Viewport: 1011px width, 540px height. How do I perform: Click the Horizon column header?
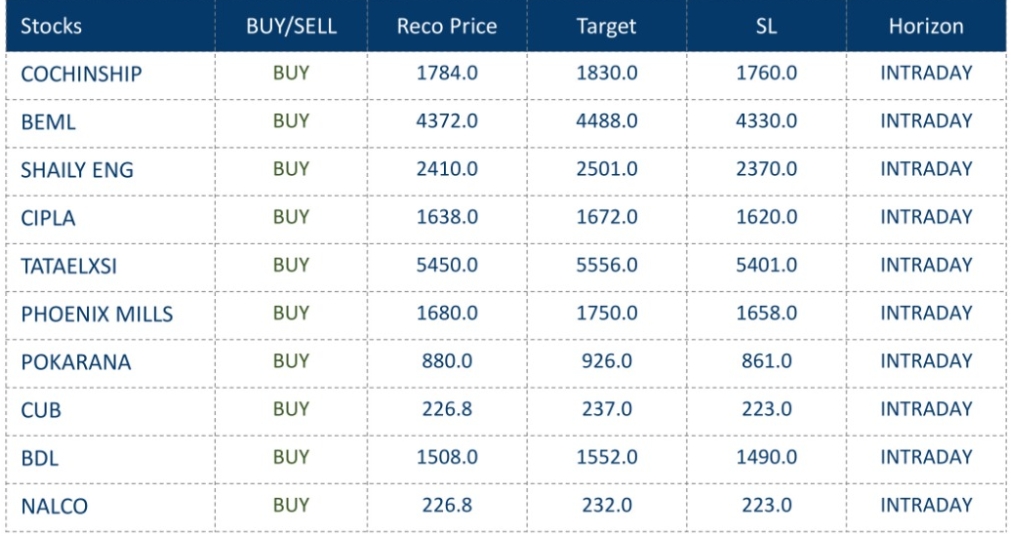[926, 26]
